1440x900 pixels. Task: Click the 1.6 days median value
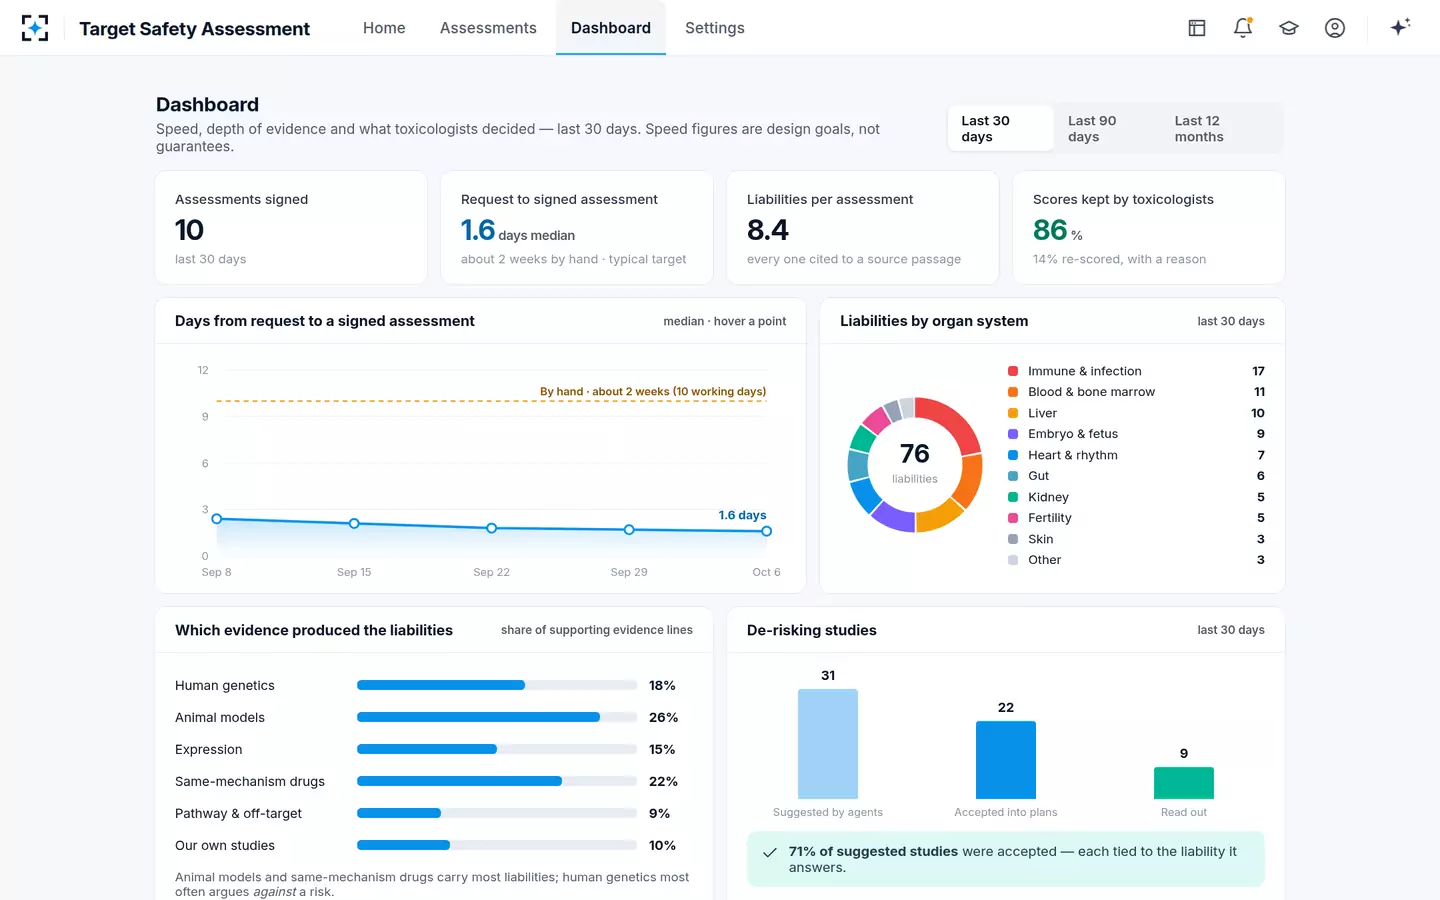[x=518, y=231]
